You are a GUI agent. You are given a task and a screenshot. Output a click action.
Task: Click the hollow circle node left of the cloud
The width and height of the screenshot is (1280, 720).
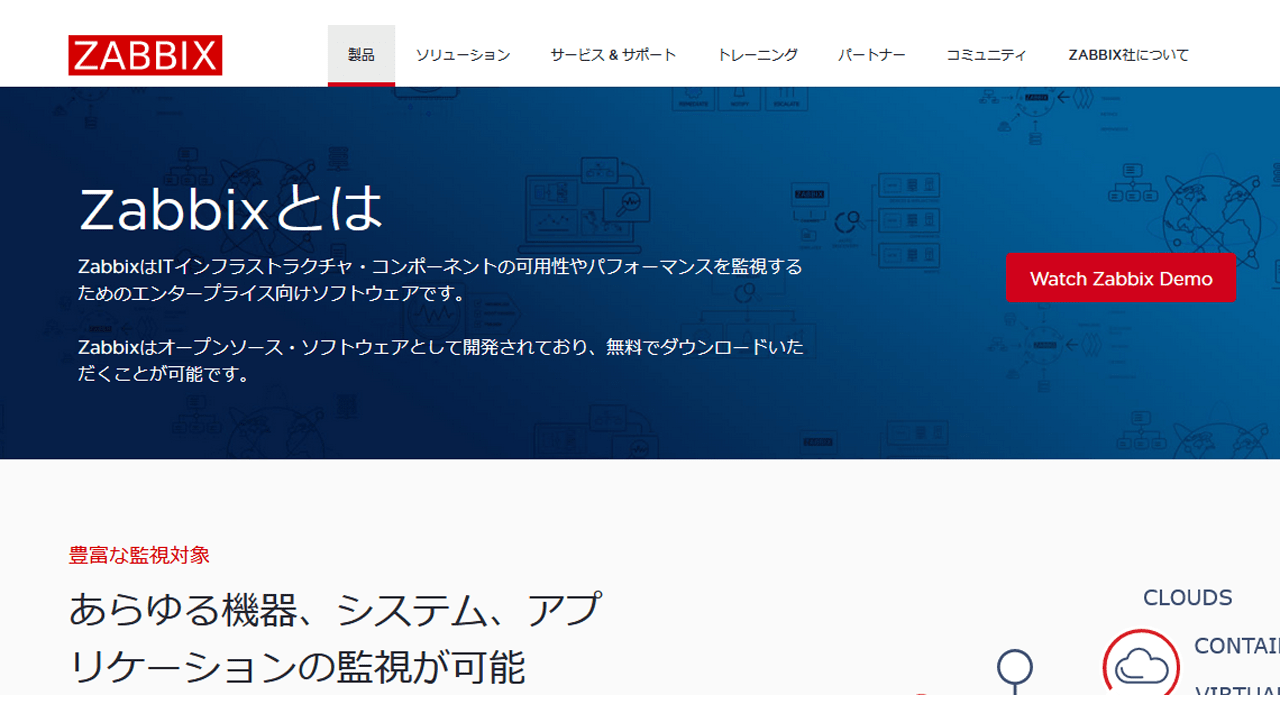[x=1015, y=666]
